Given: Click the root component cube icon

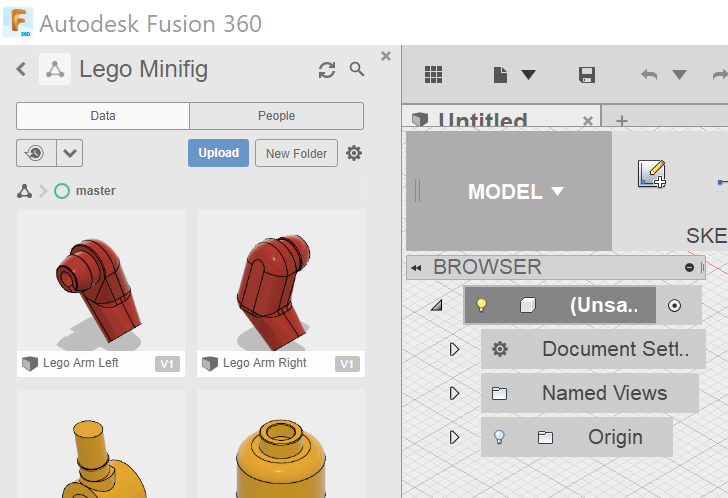Looking at the screenshot, I should click(528, 305).
